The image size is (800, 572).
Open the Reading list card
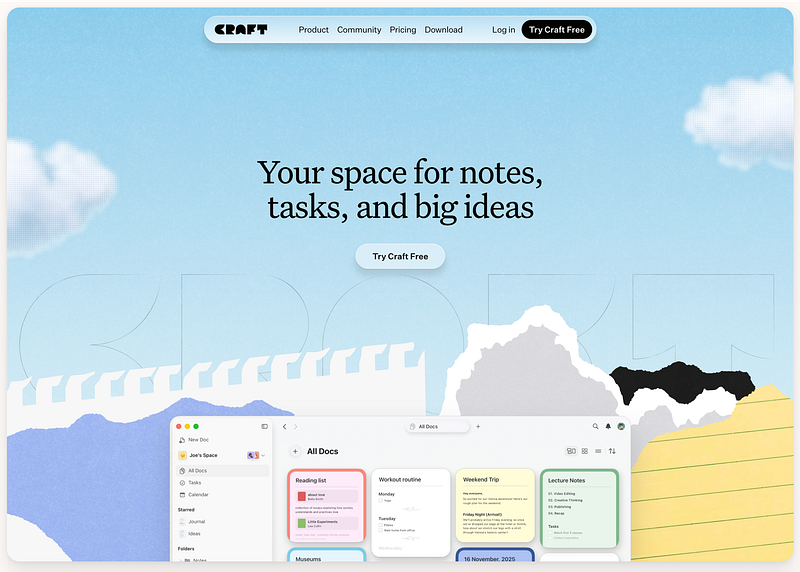click(x=327, y=506)
